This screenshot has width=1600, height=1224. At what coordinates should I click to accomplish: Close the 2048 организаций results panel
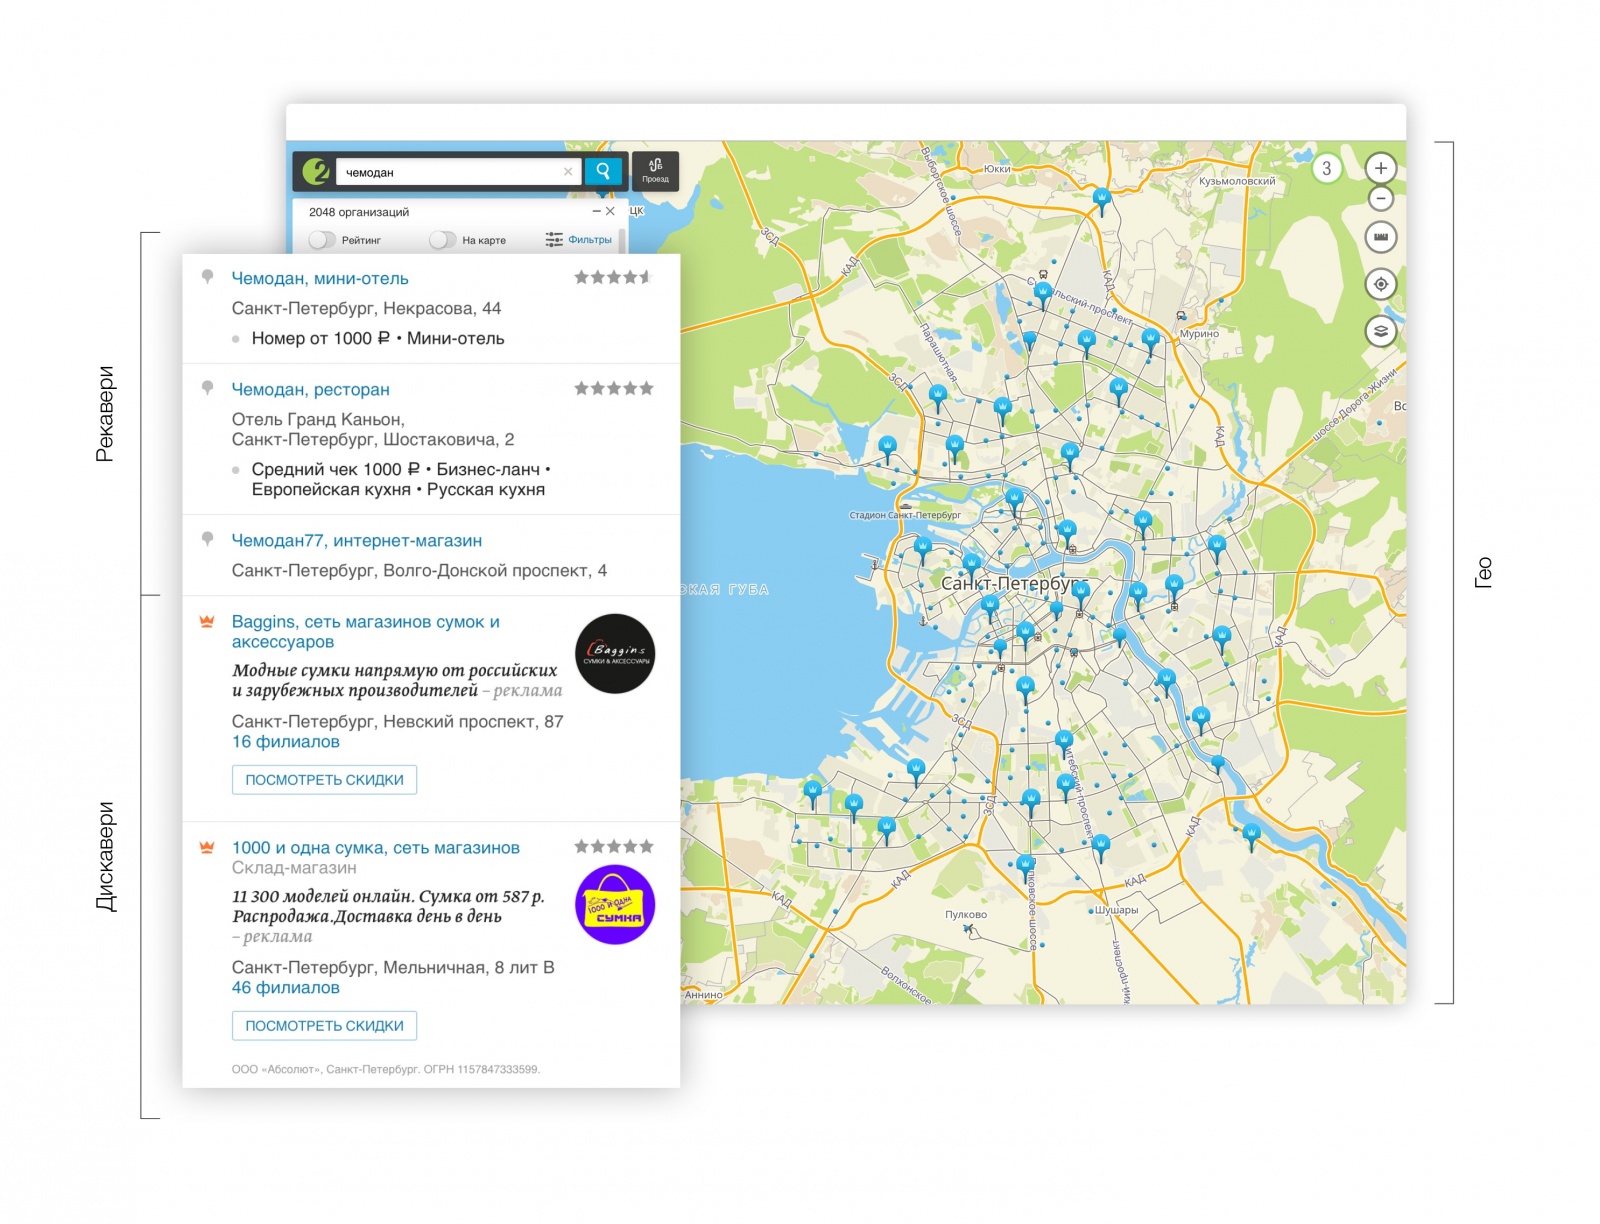coord(610,212)
